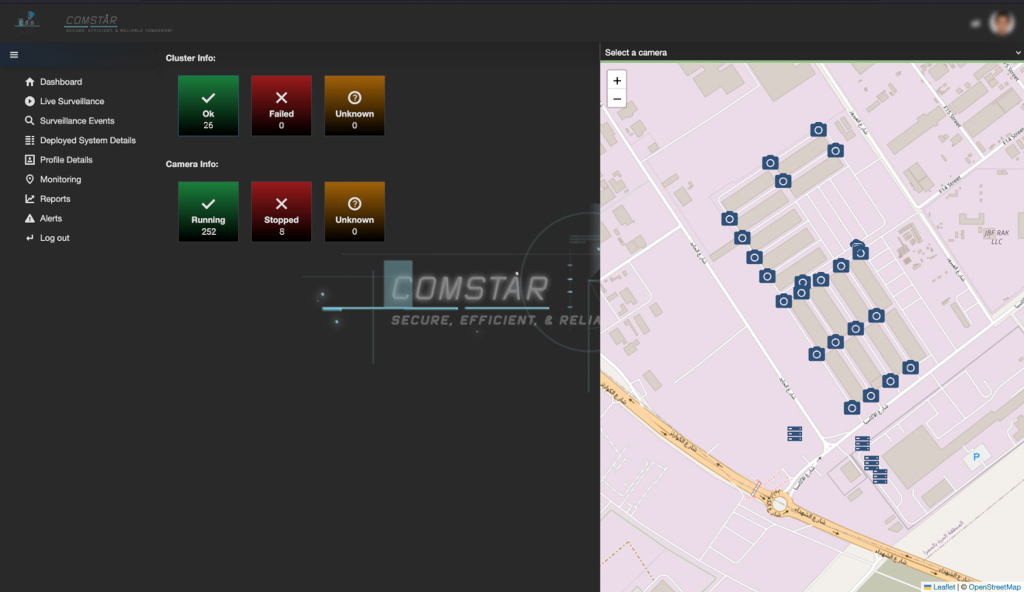Open the Dashboard menu item

pyautogui.click(x=60, y=82)
